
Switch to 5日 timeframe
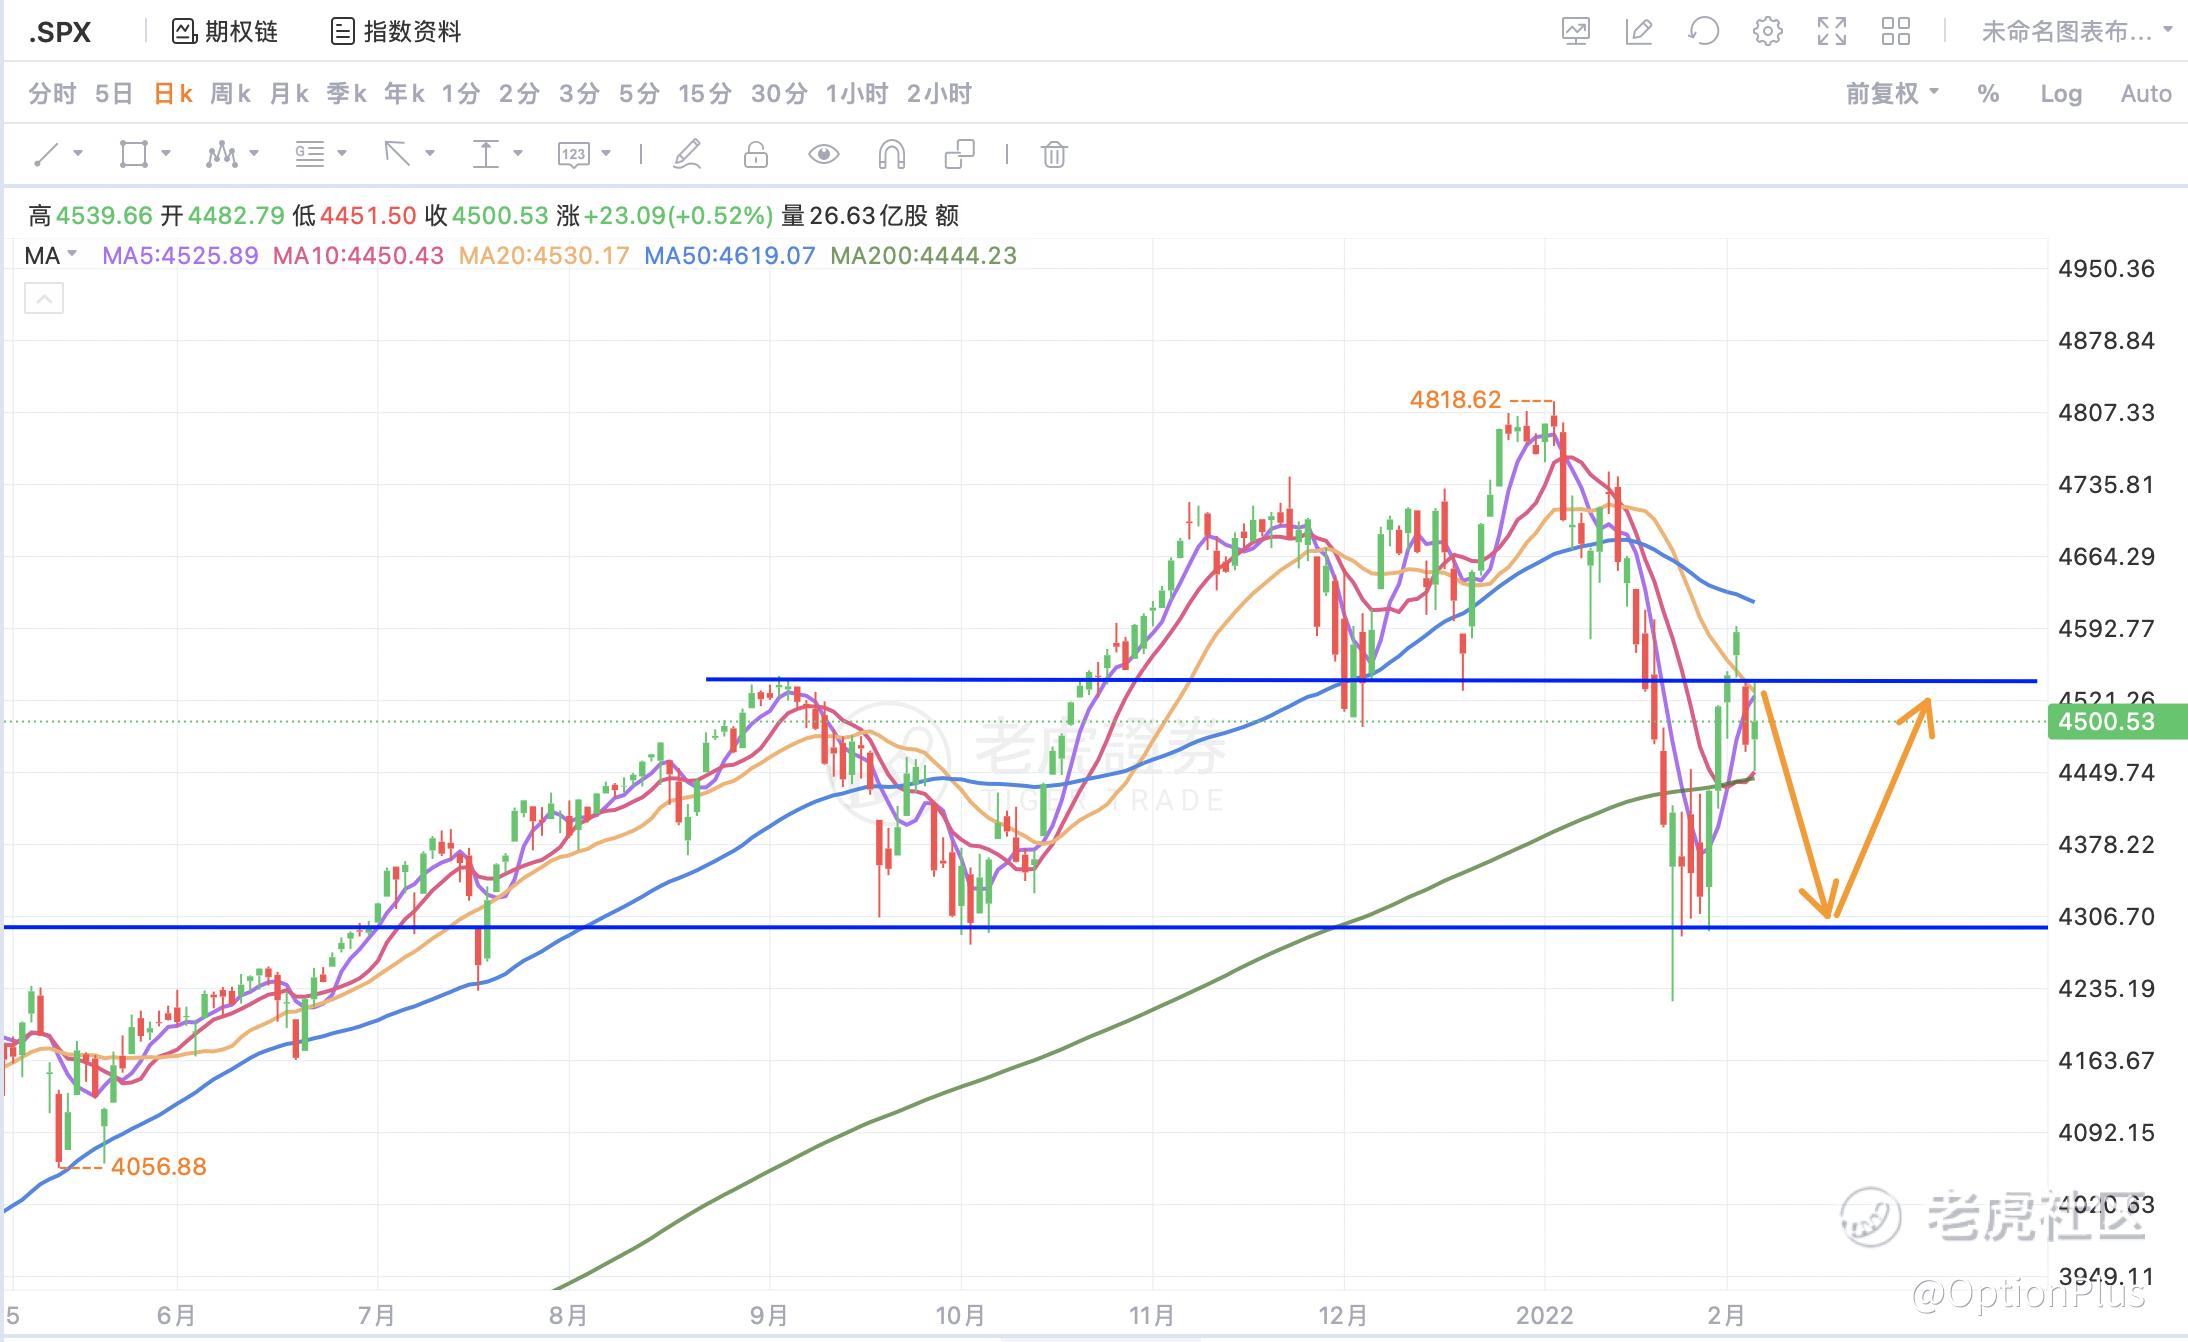click(x=114, y=94)
